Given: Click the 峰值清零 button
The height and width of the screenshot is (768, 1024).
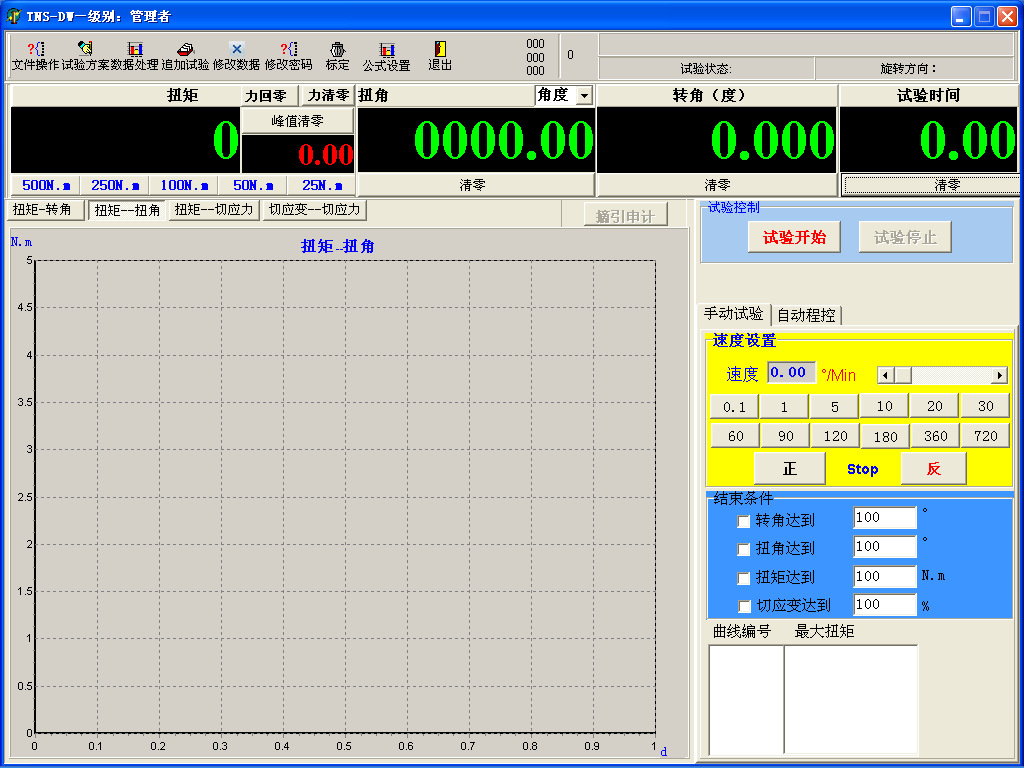Looking at the screenshot, I should click(298, 120).
